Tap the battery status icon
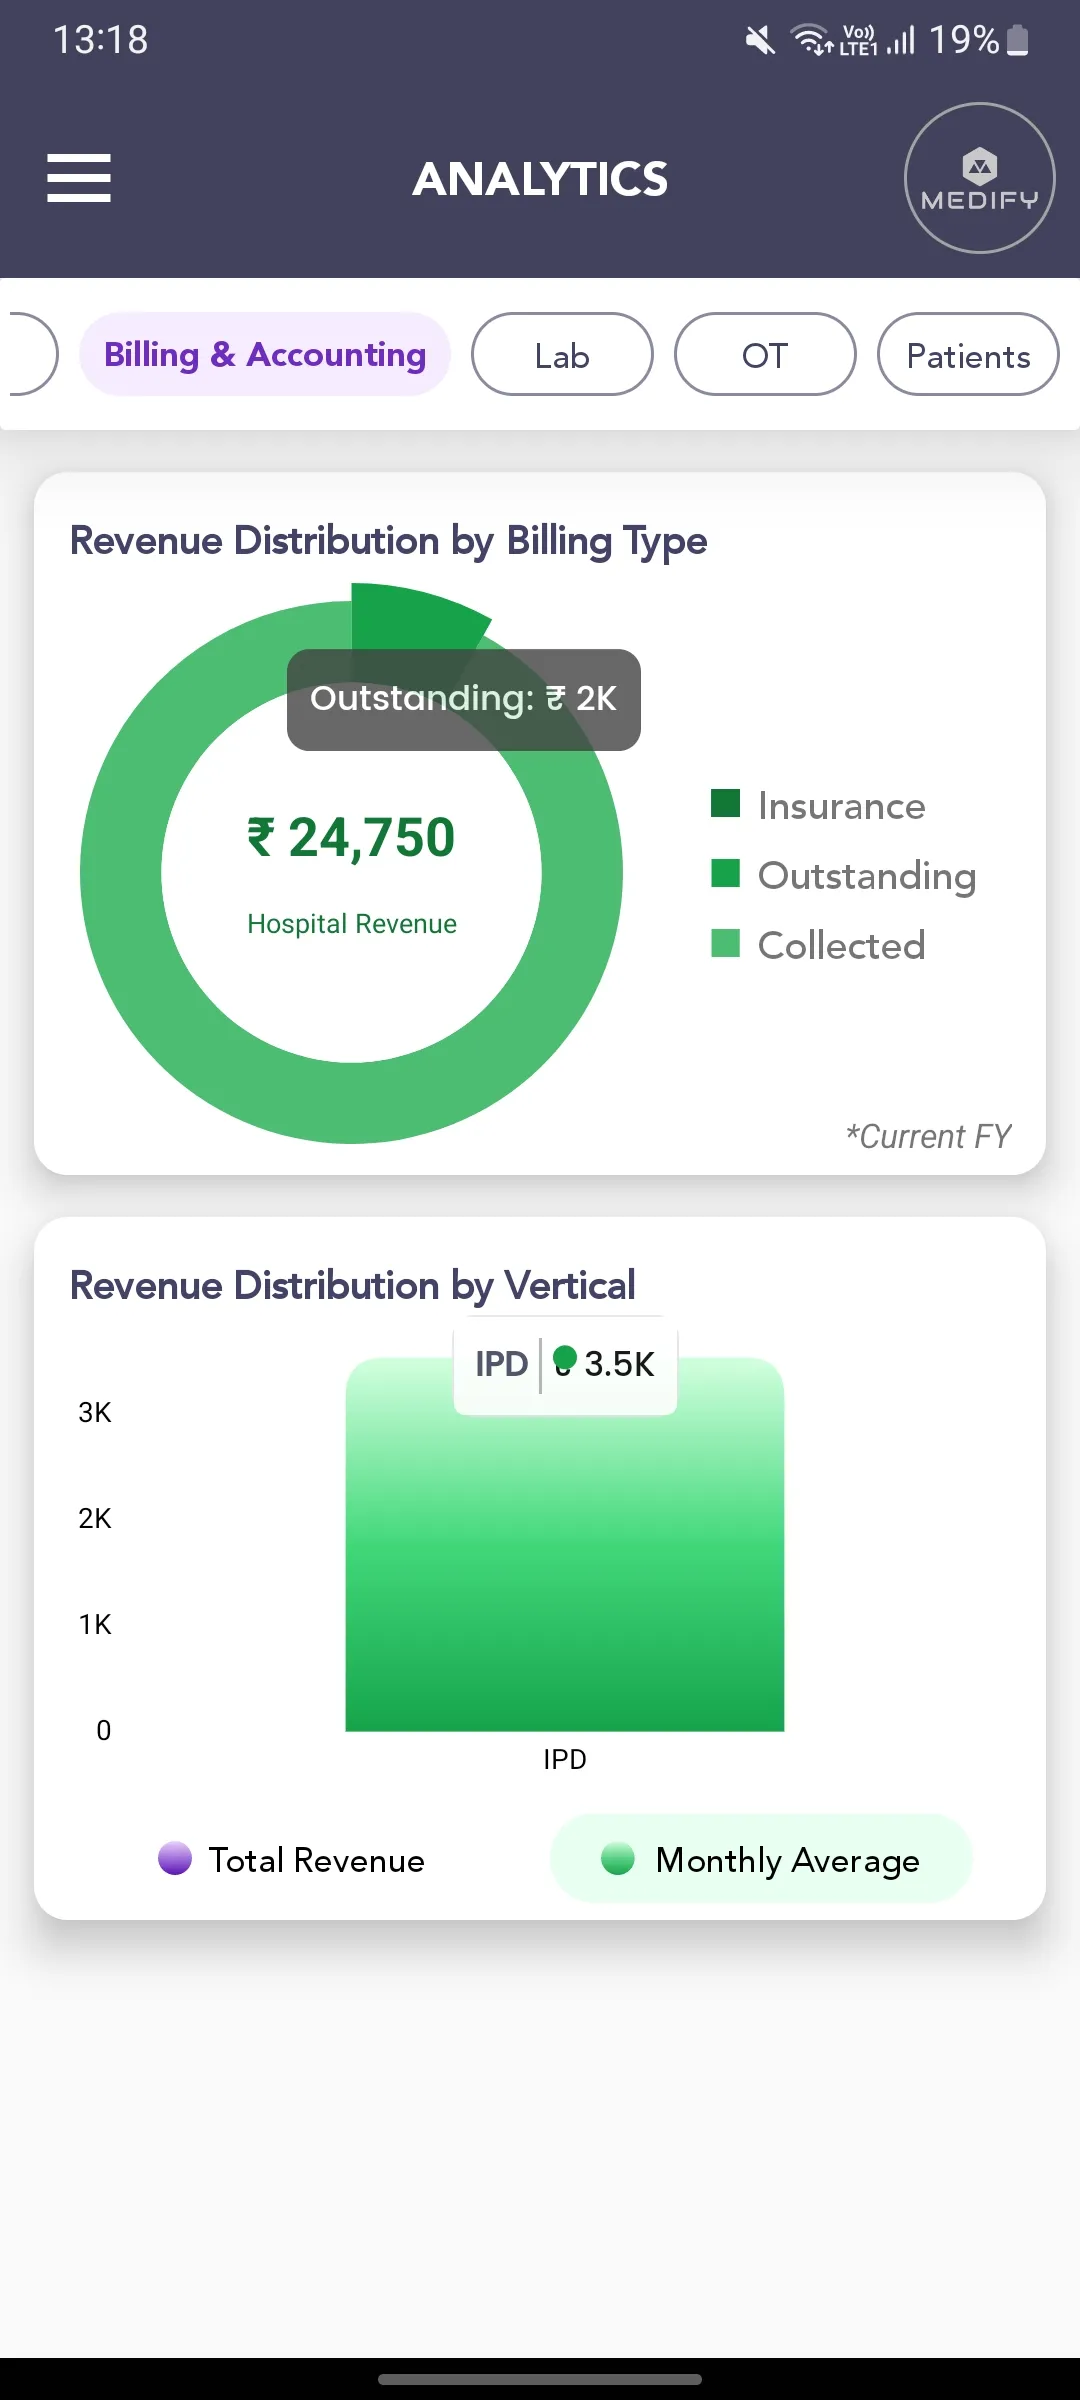 [x=1017, y=41]
